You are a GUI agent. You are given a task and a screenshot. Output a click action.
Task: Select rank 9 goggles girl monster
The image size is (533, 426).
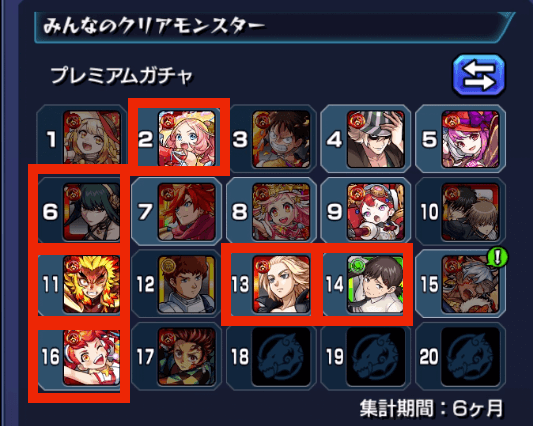tap(376, 212)
